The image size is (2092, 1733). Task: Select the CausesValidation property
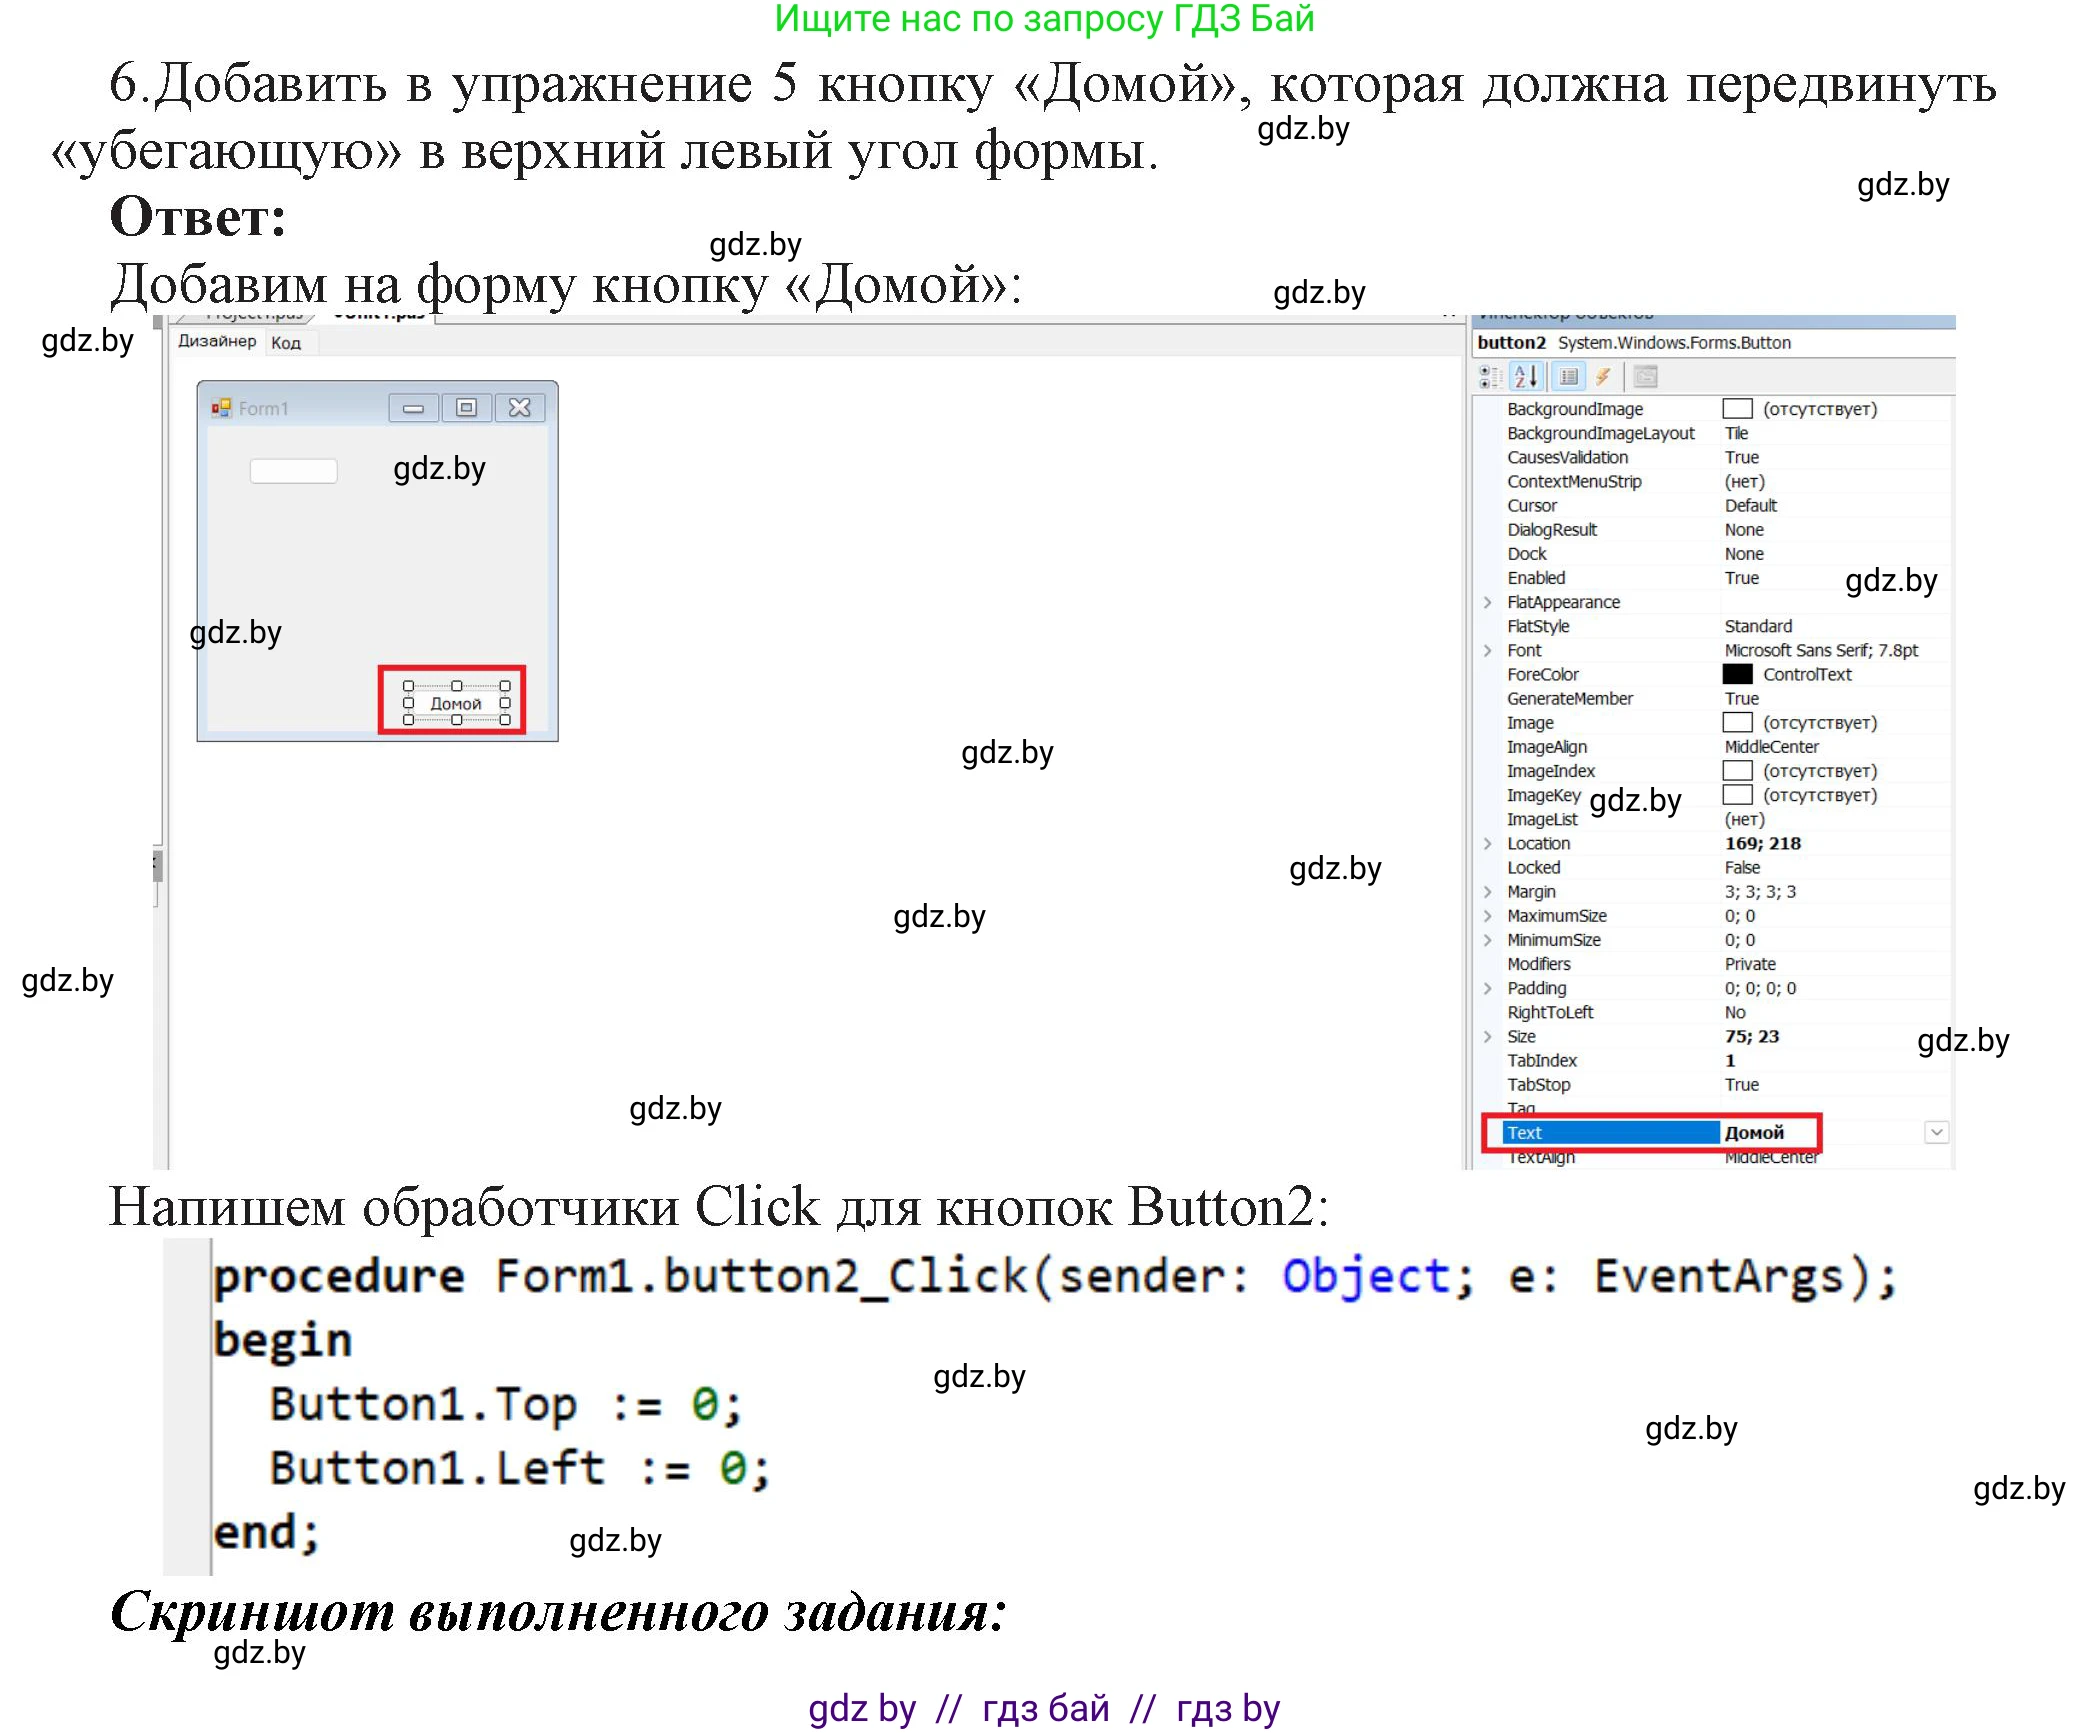[1567, 457]
